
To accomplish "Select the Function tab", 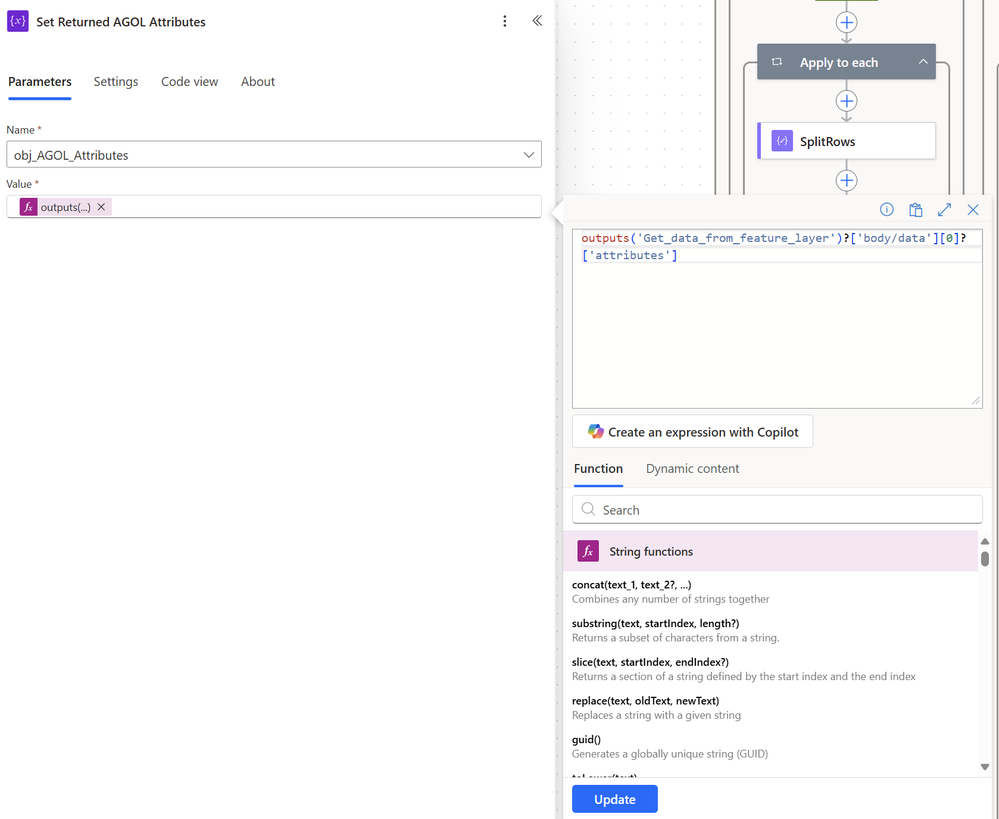I will tap(598, 468).
